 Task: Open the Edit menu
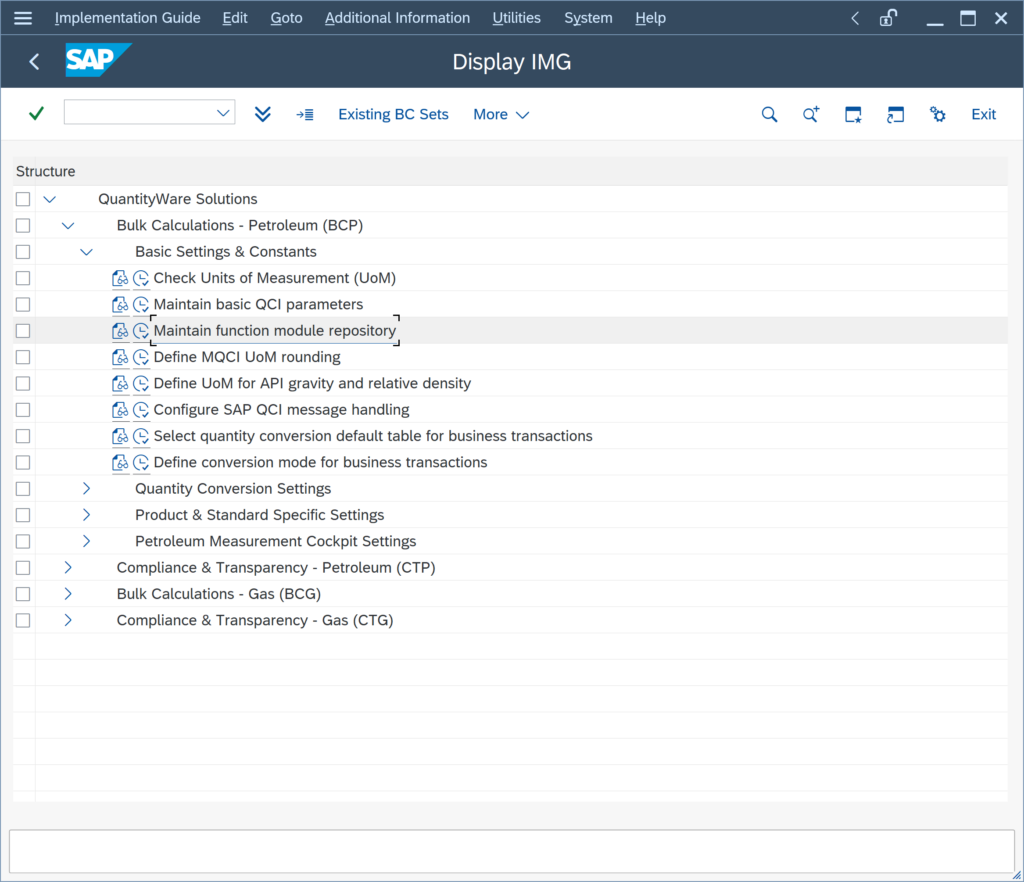point(234,18)
